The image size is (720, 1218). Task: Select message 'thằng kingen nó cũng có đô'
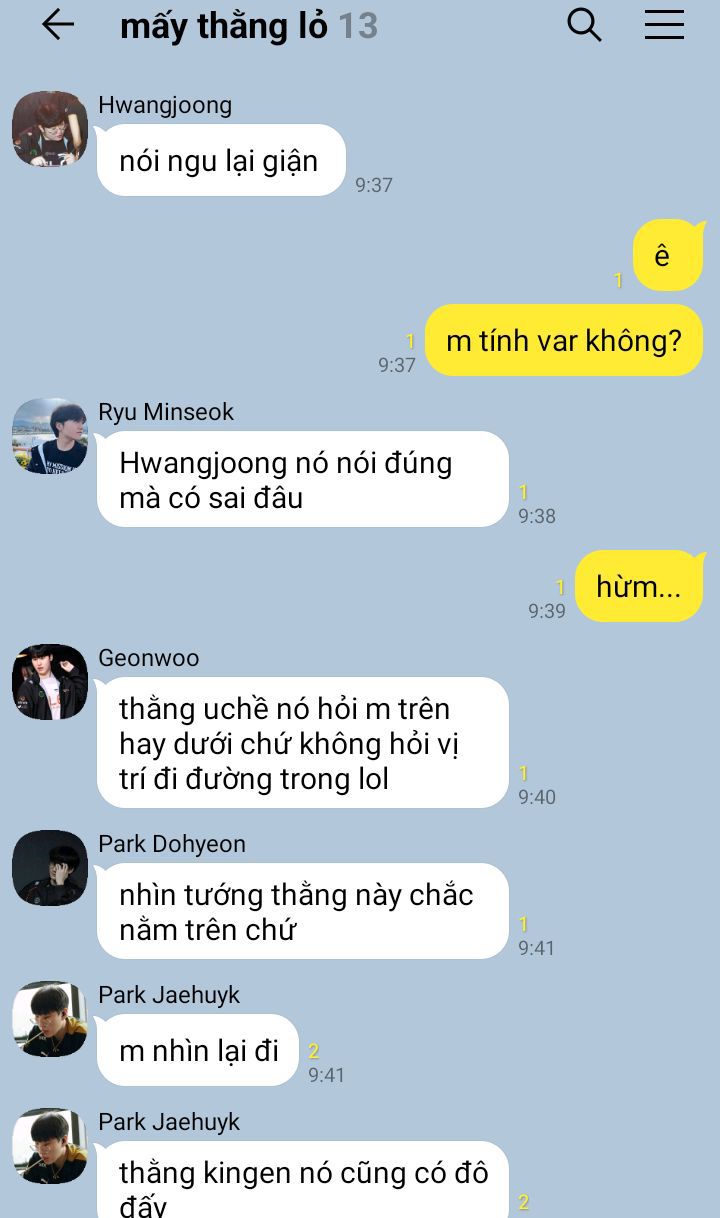(303, 1180)
